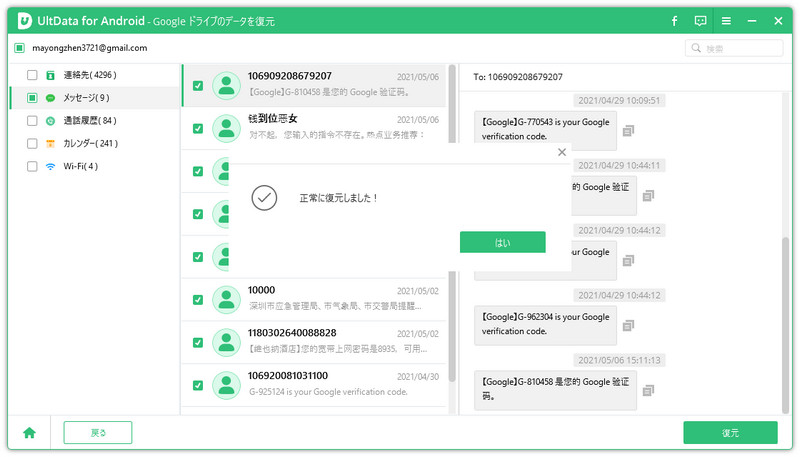Image resolution: width=800 pixels, height=457 pixels.
Task: Click the calendar icon beside カレンダー
Action: point(51,144)
